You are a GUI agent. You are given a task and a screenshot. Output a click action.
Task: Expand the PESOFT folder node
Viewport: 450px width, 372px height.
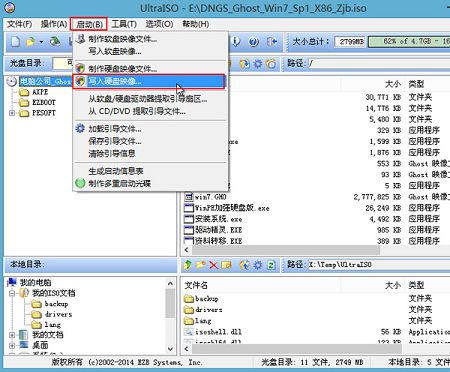pyautogui.click(x=12, y=113)
